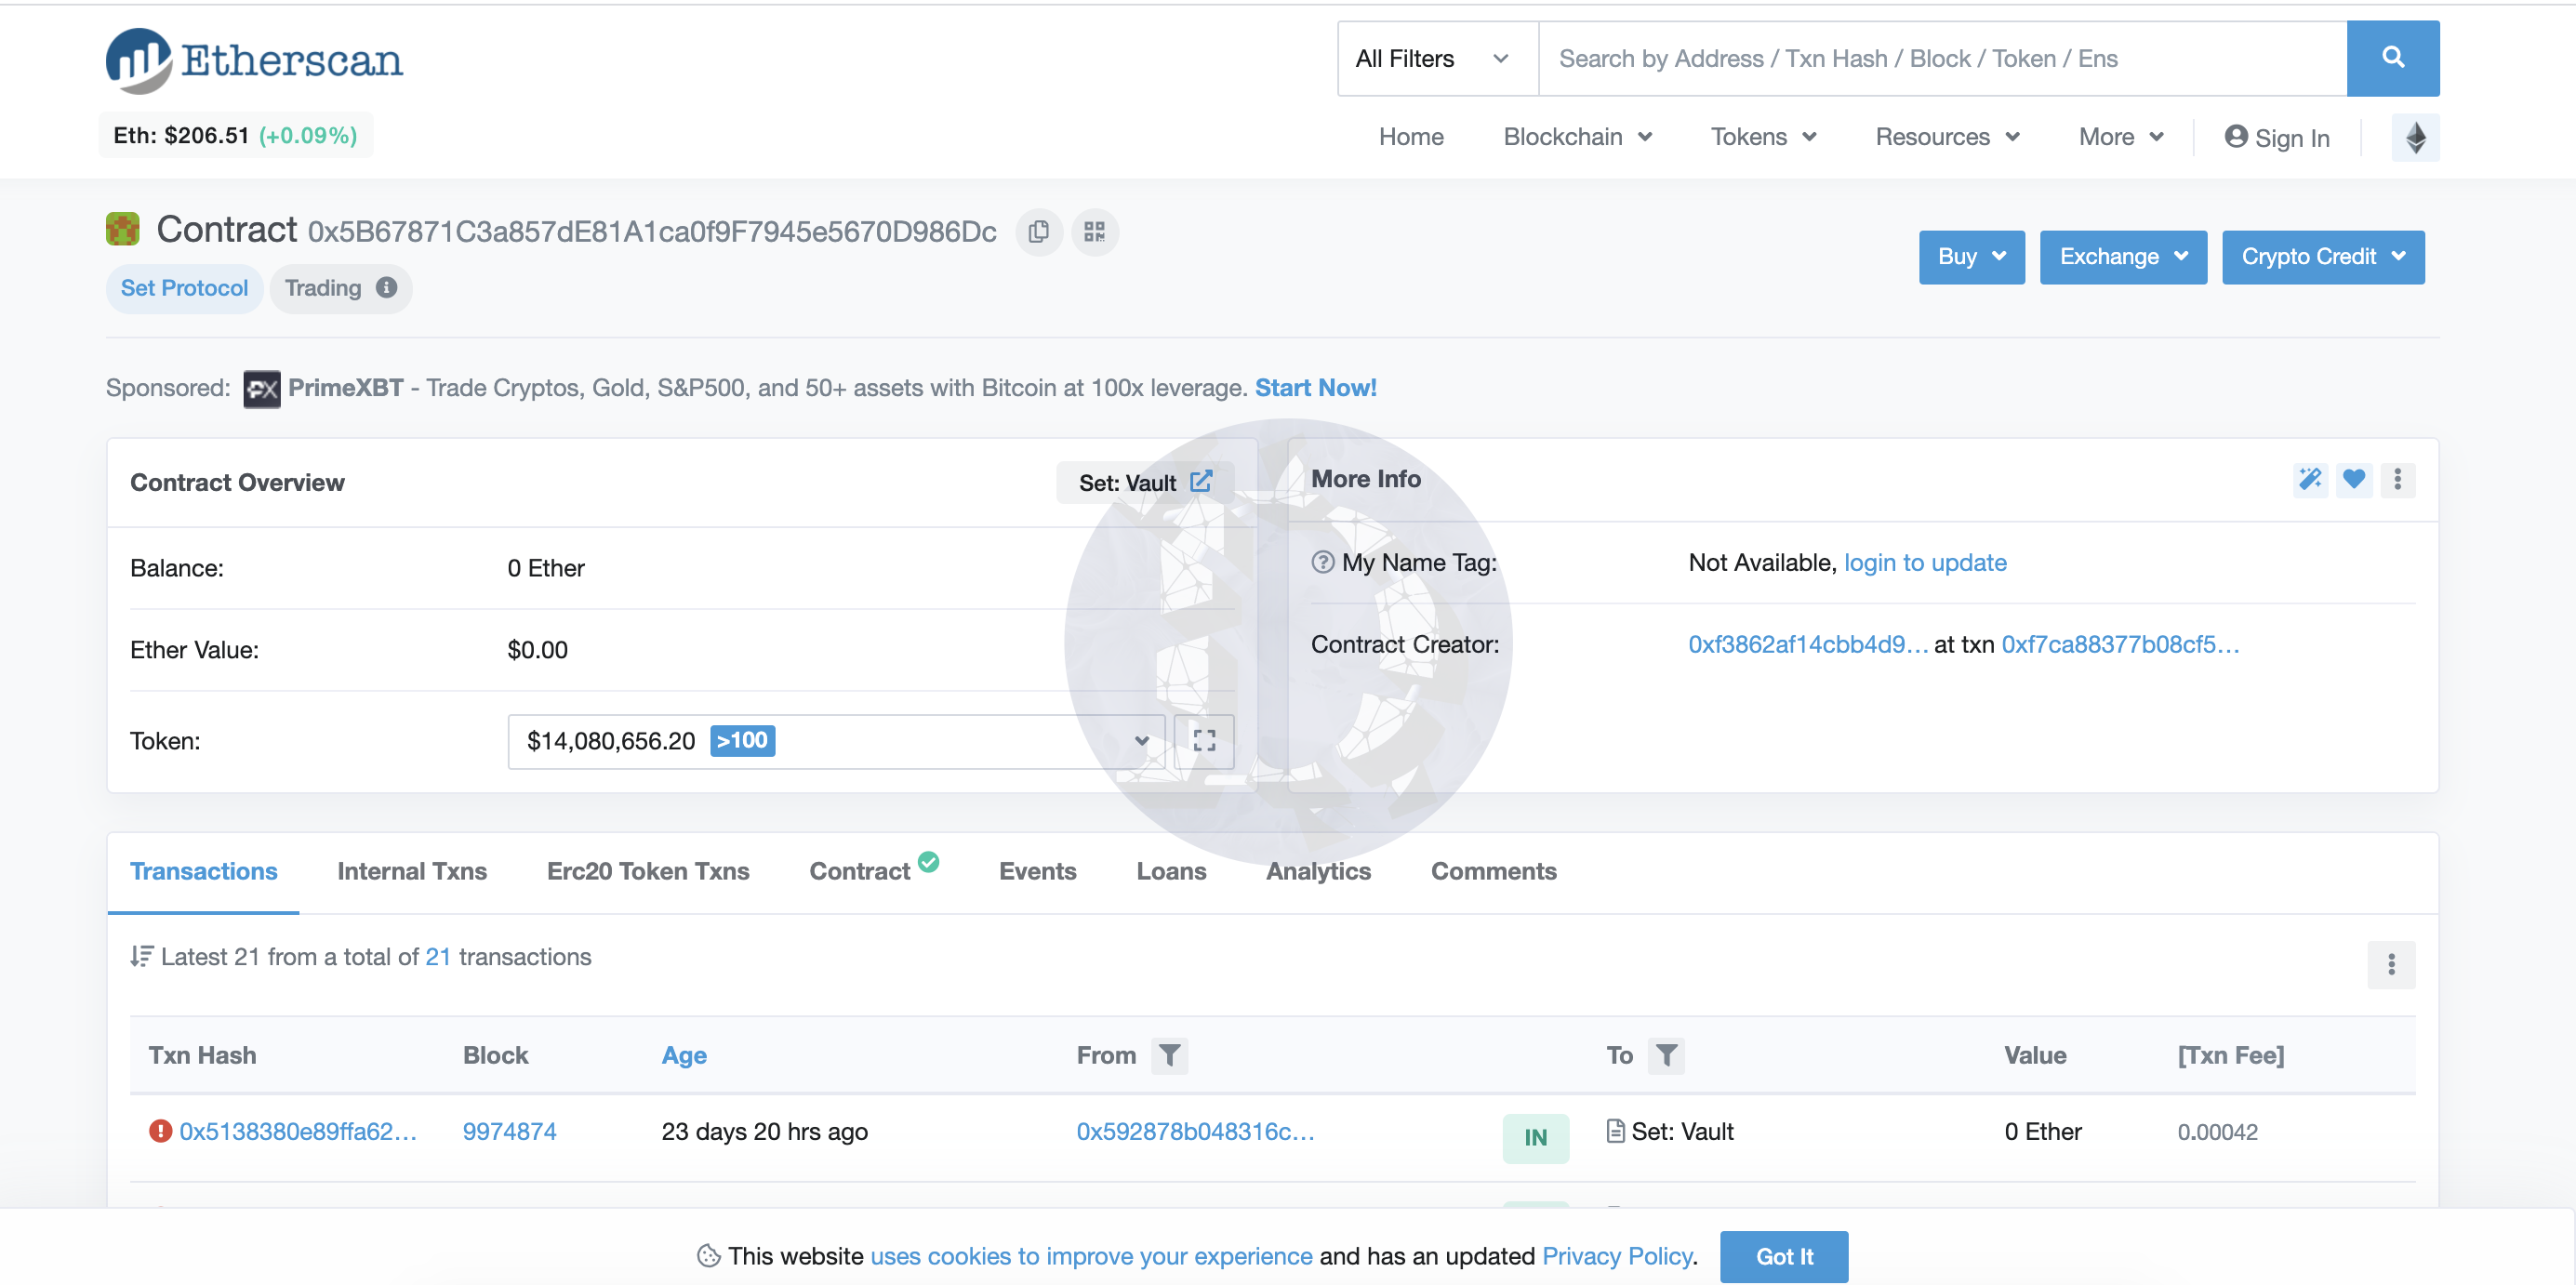Add address to watch list heart
2576x1285 pixels.
coord(2354,480)
